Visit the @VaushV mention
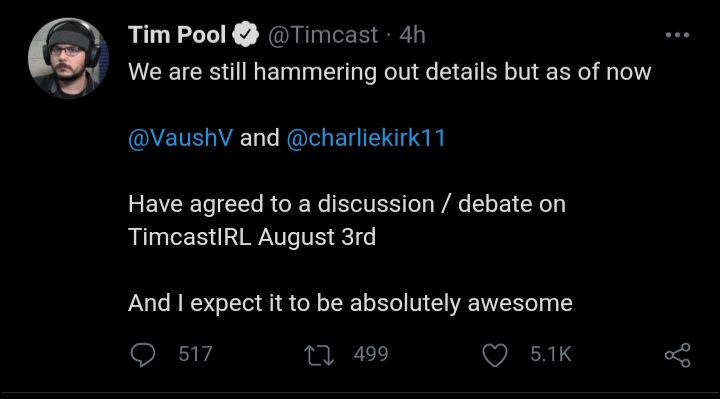 click(x=180, y=138)
